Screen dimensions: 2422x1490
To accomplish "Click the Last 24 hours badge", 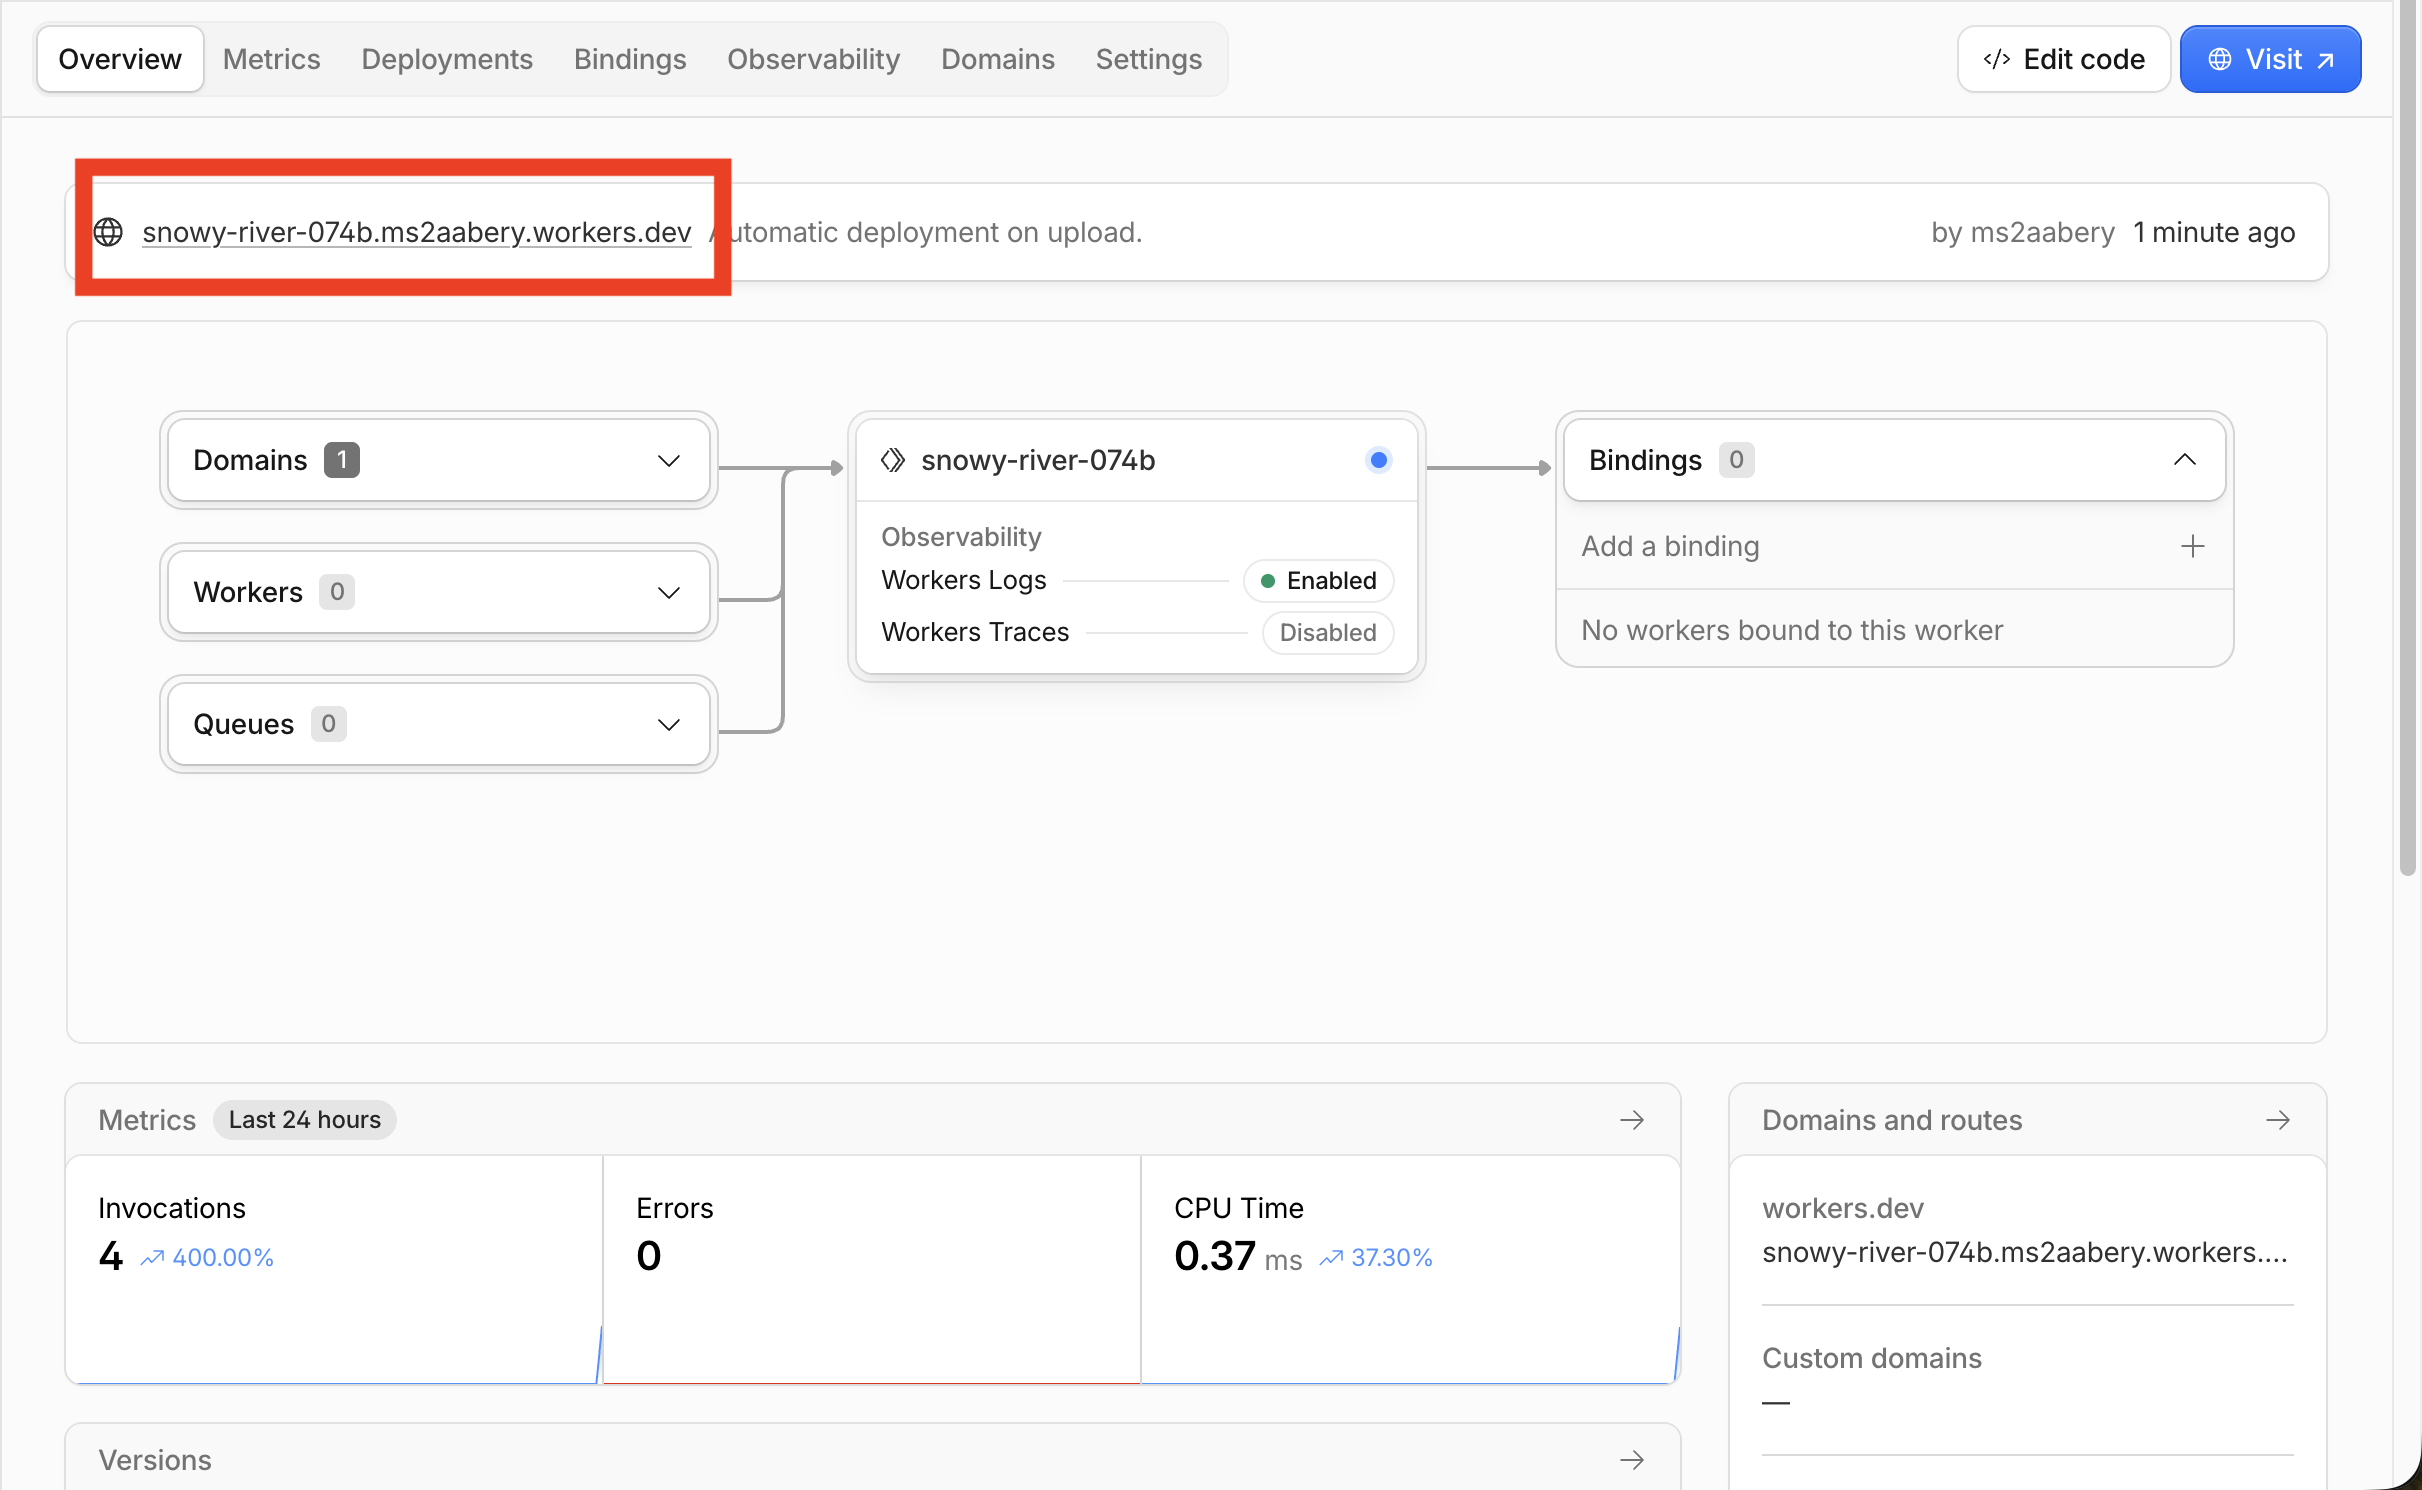I will pyautogui.click(x=305, y=1120).
